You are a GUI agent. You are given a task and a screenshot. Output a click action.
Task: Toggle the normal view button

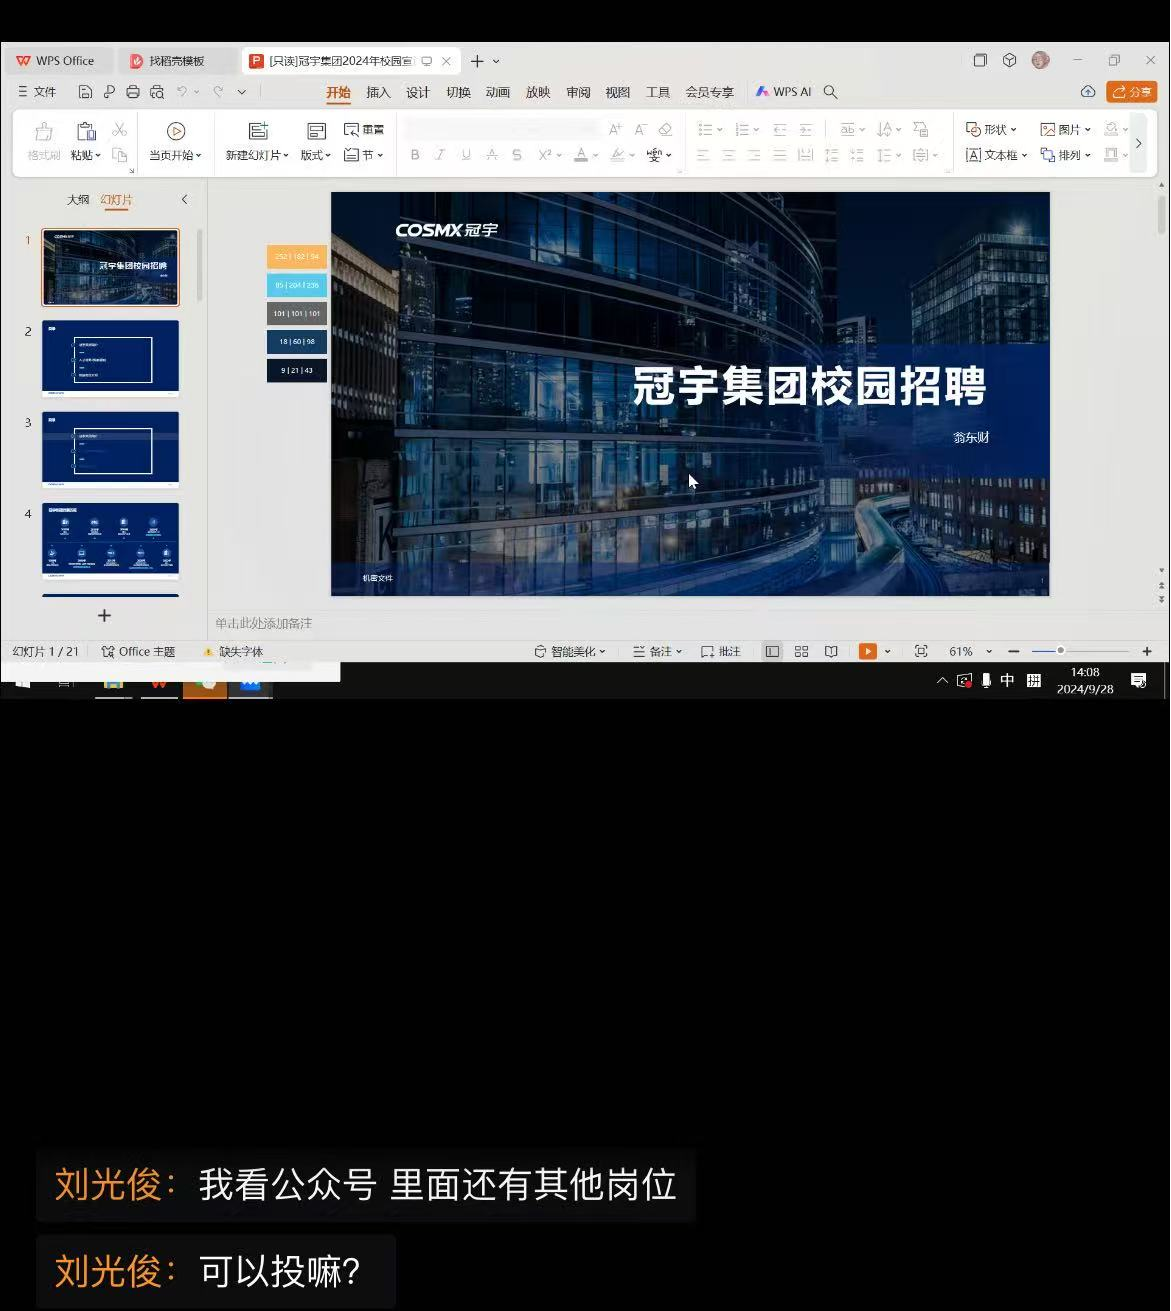pyautogui.click(x=772, y=651)
